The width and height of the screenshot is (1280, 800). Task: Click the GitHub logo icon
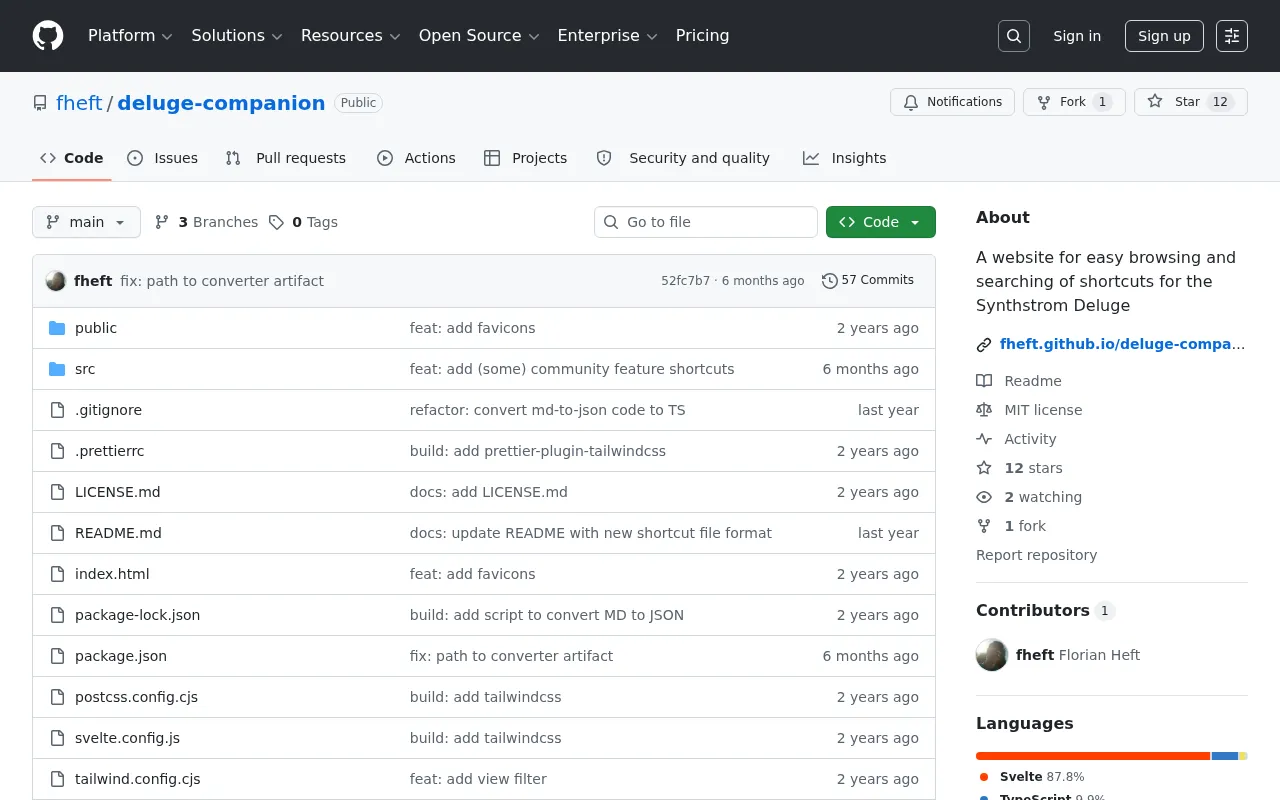tap(48, 36)
